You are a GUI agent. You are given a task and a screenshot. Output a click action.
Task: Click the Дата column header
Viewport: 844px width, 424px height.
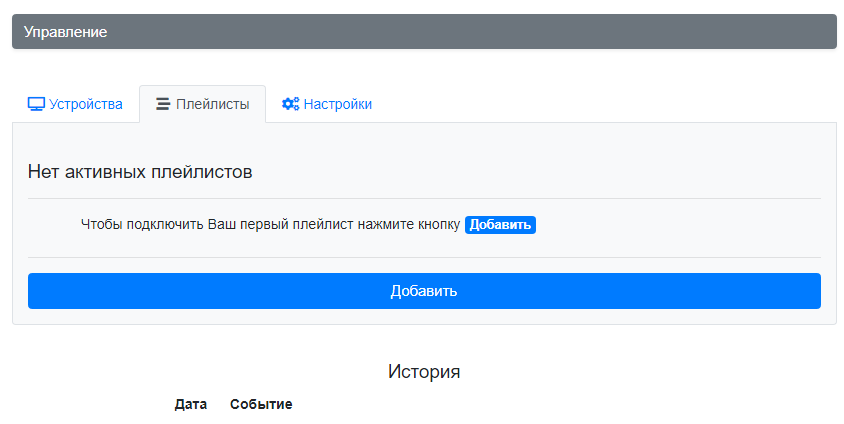191,404
